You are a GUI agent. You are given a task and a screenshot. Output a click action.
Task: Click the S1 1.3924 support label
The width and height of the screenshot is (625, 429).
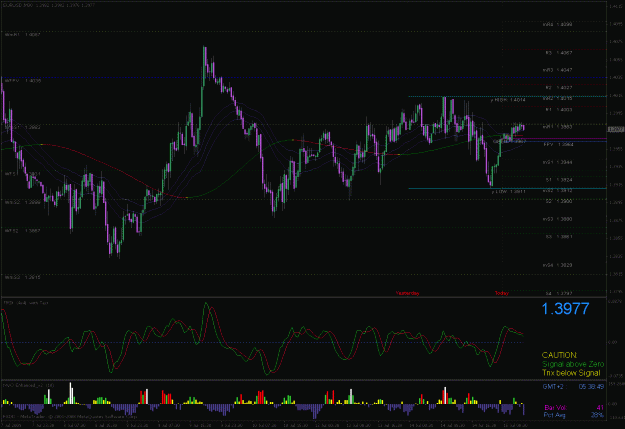(x=559, y=180)
